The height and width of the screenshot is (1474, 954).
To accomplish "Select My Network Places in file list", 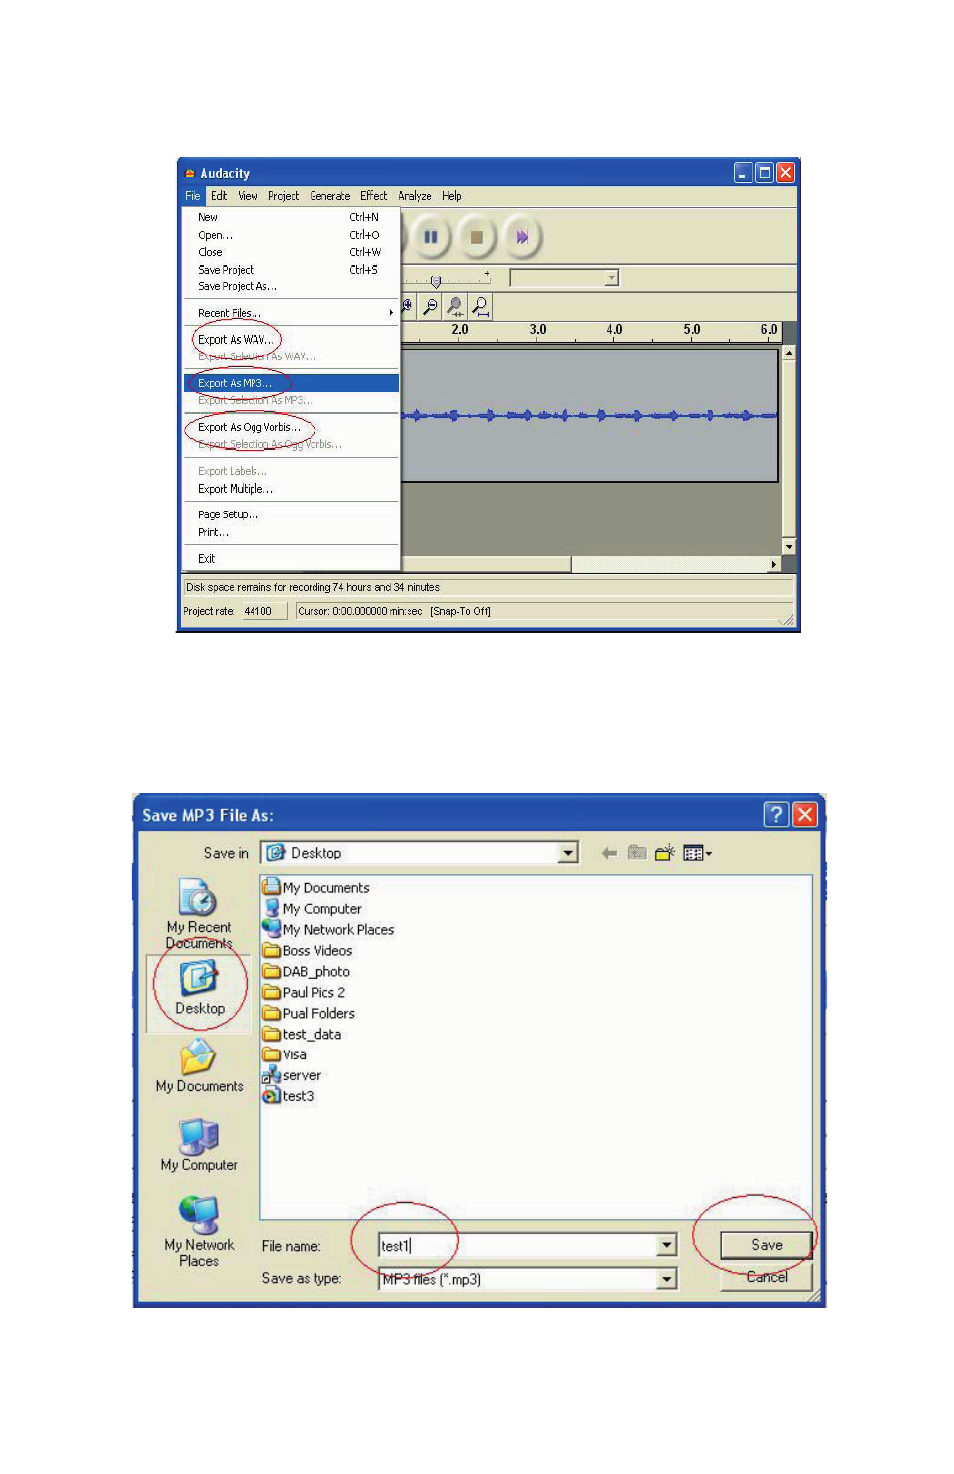I will (328, 929).
